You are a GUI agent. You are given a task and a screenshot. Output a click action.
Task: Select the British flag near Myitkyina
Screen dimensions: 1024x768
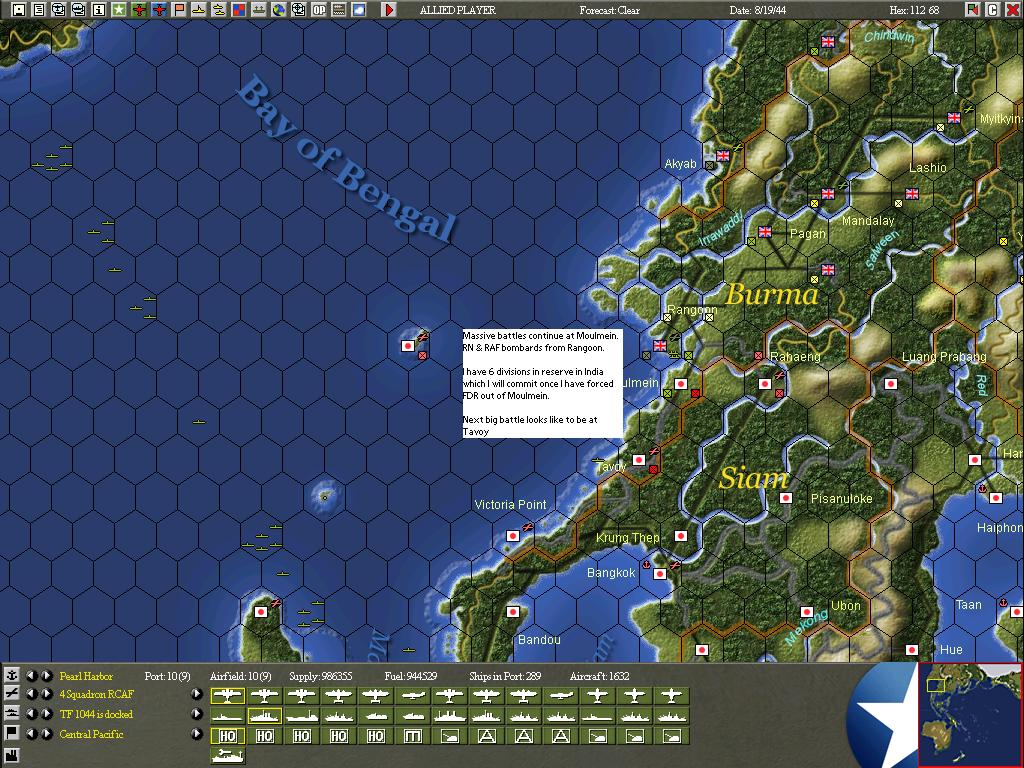pyautogui.click(x=954, y=118)
